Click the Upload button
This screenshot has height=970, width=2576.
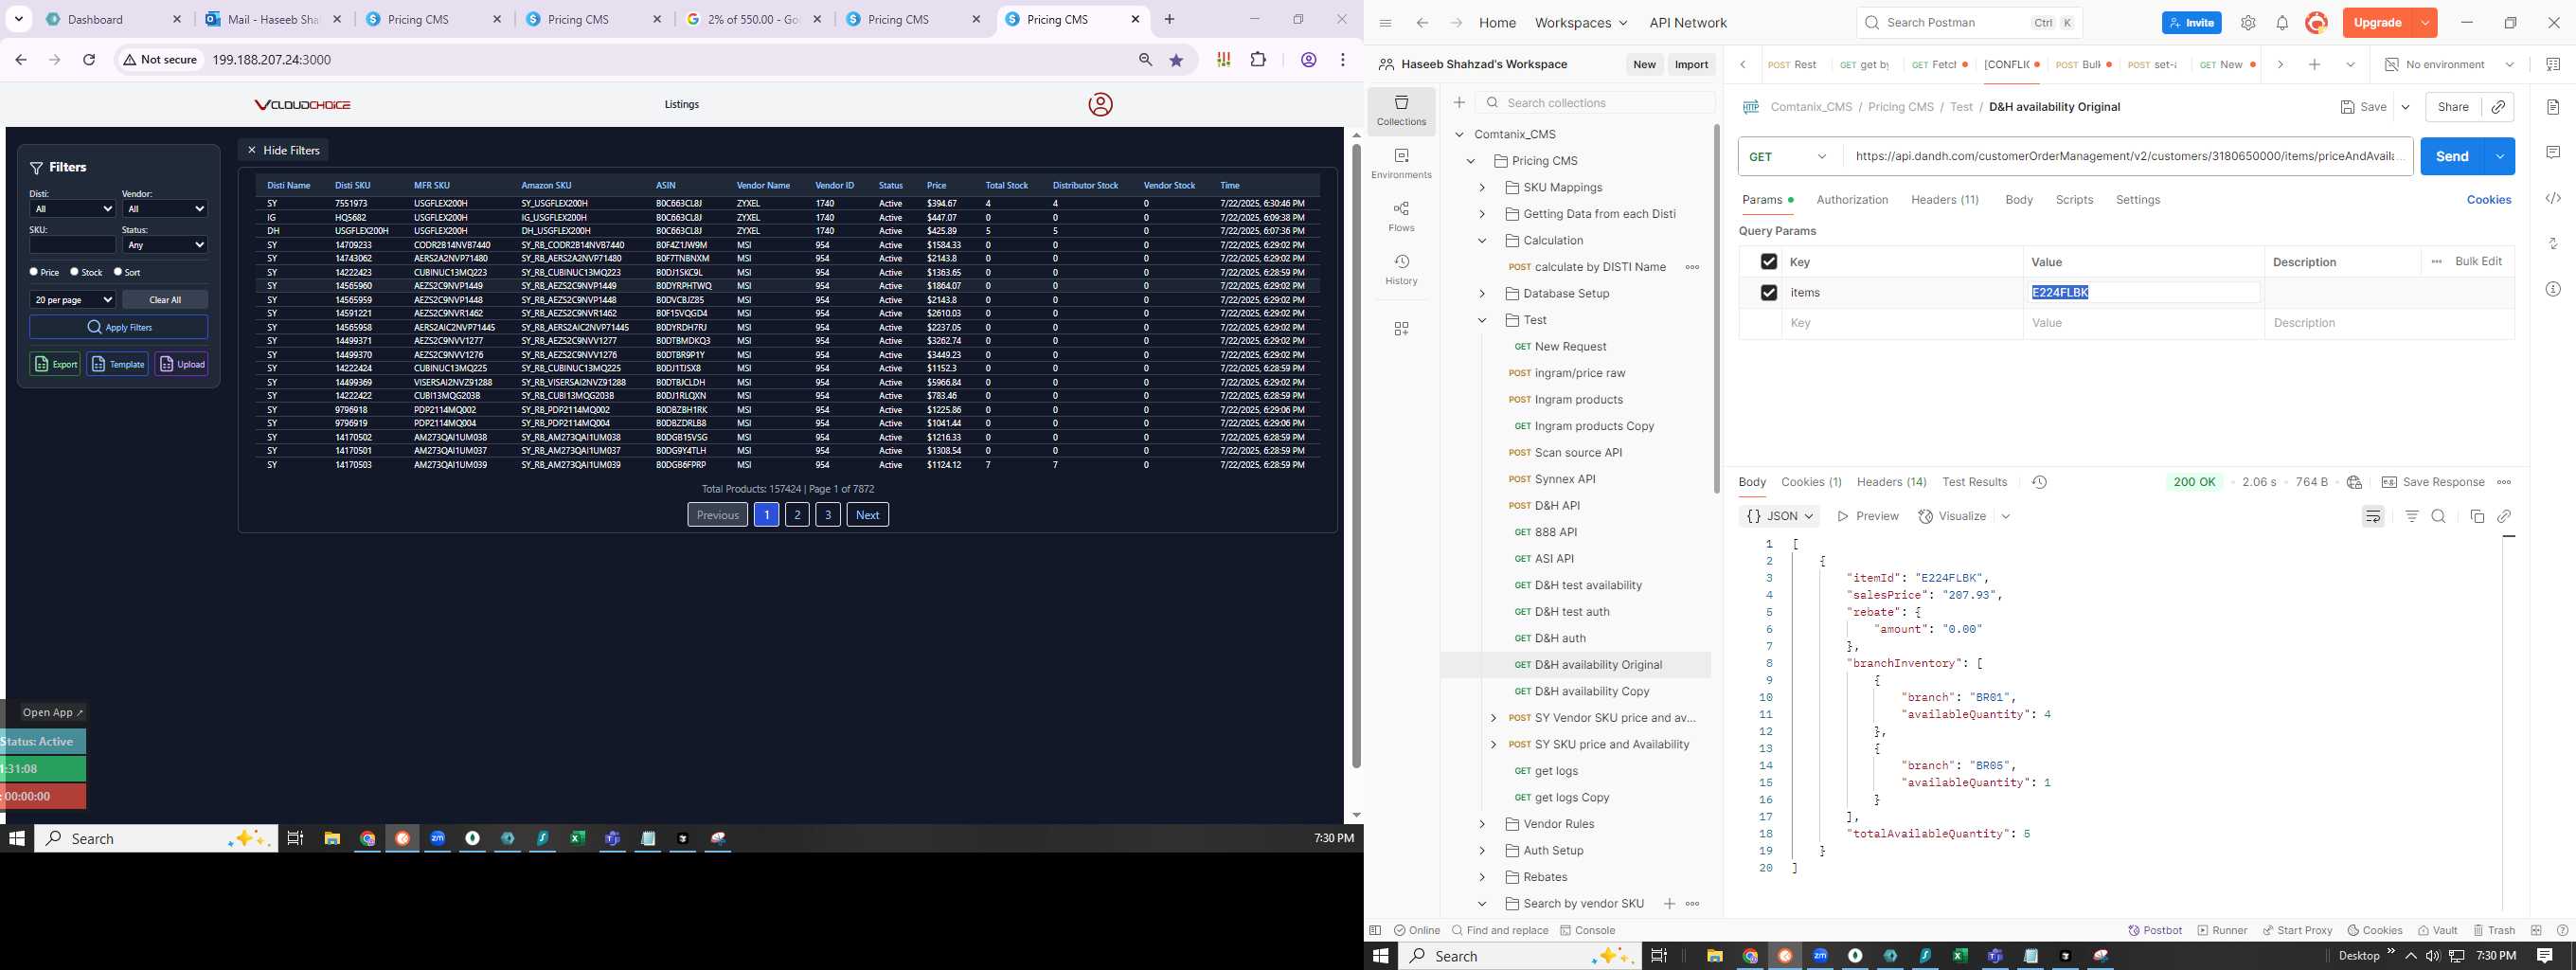pos(181,364)
